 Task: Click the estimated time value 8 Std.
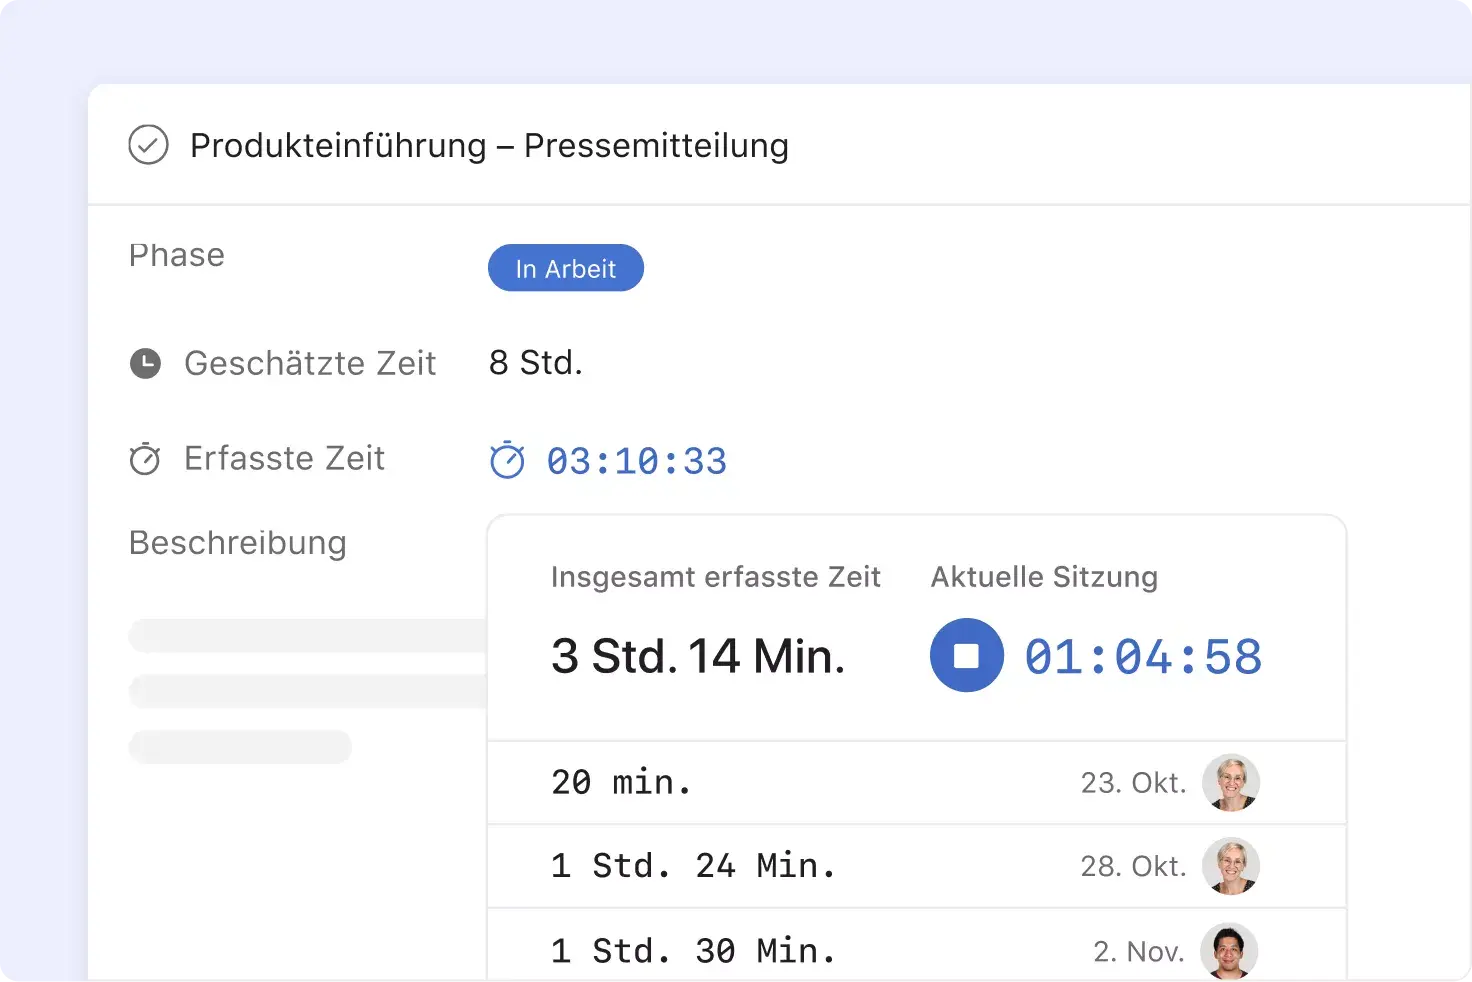click(535, 362)
